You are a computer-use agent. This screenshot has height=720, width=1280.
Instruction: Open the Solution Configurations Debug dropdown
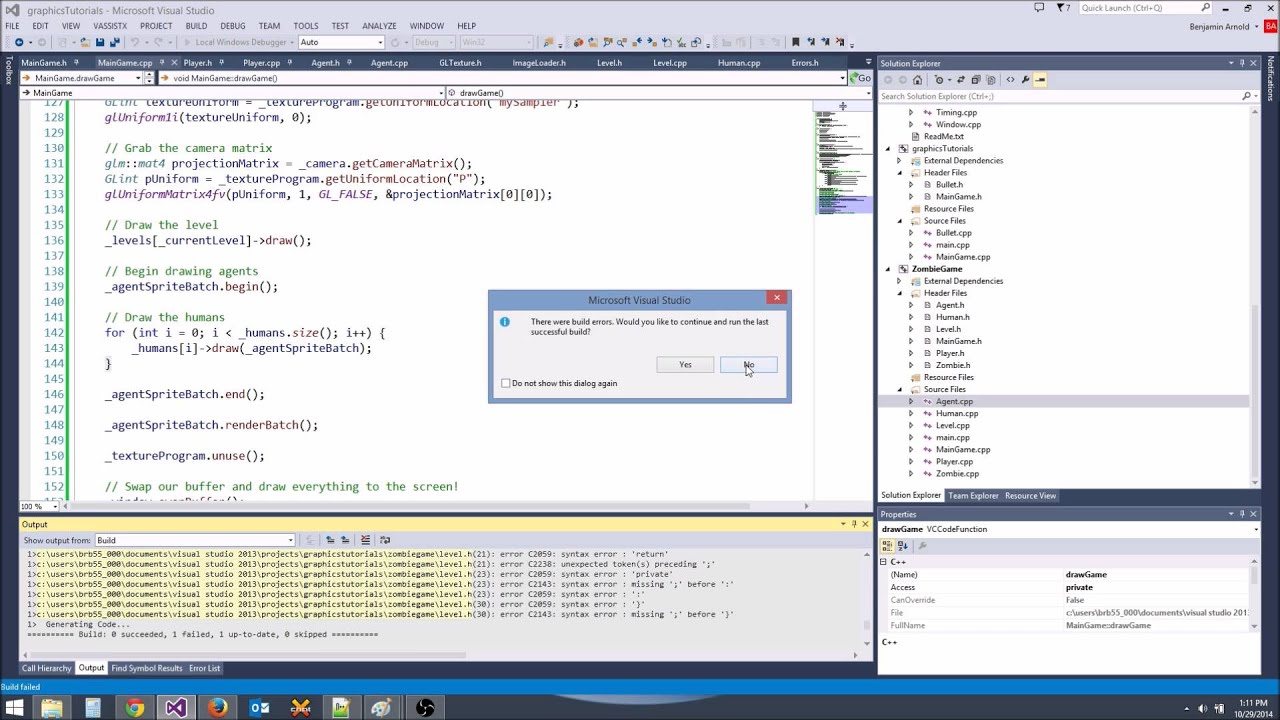432,42
